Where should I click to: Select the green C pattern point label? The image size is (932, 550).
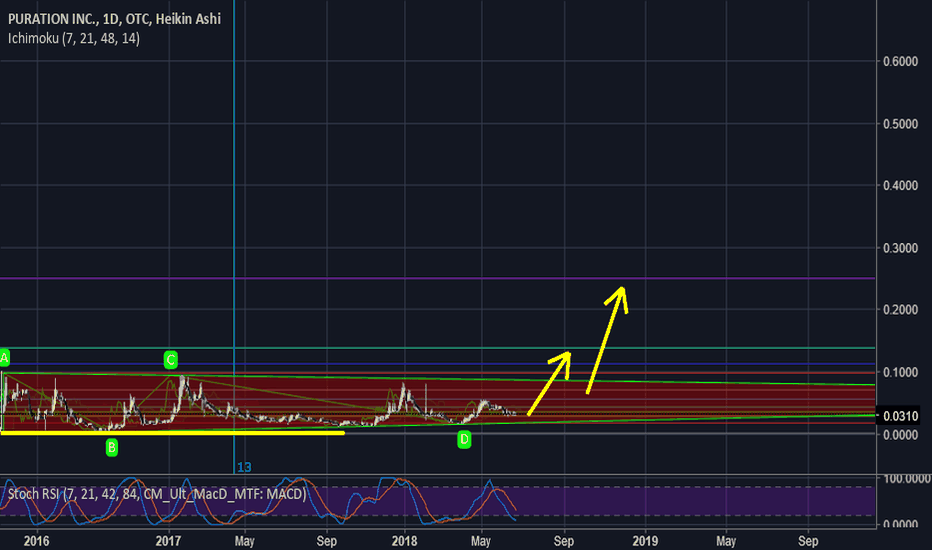coord(171,360)
